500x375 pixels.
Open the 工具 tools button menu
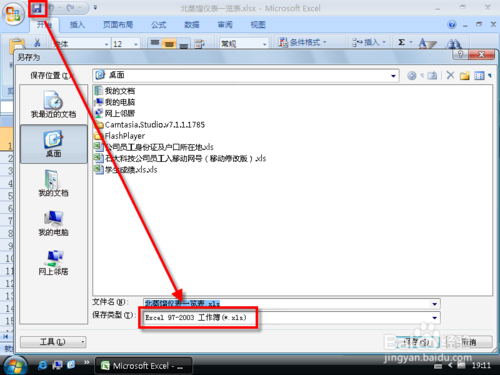pyautogui.click(x=53, y=342)
